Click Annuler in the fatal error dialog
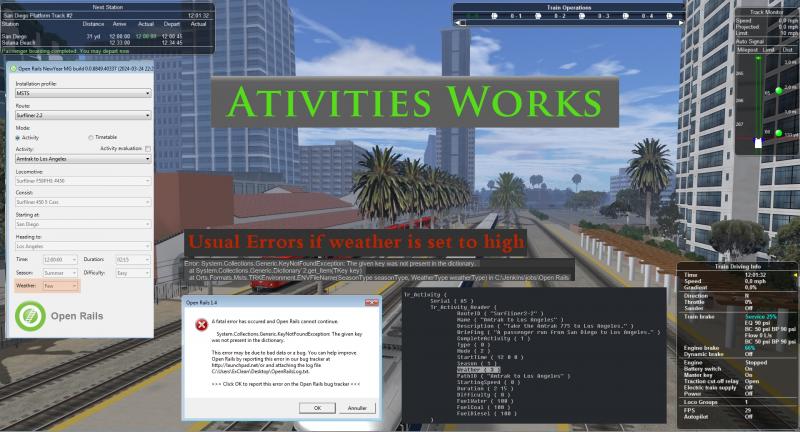This screenshot has height=432, width=800. coord(357,408)
